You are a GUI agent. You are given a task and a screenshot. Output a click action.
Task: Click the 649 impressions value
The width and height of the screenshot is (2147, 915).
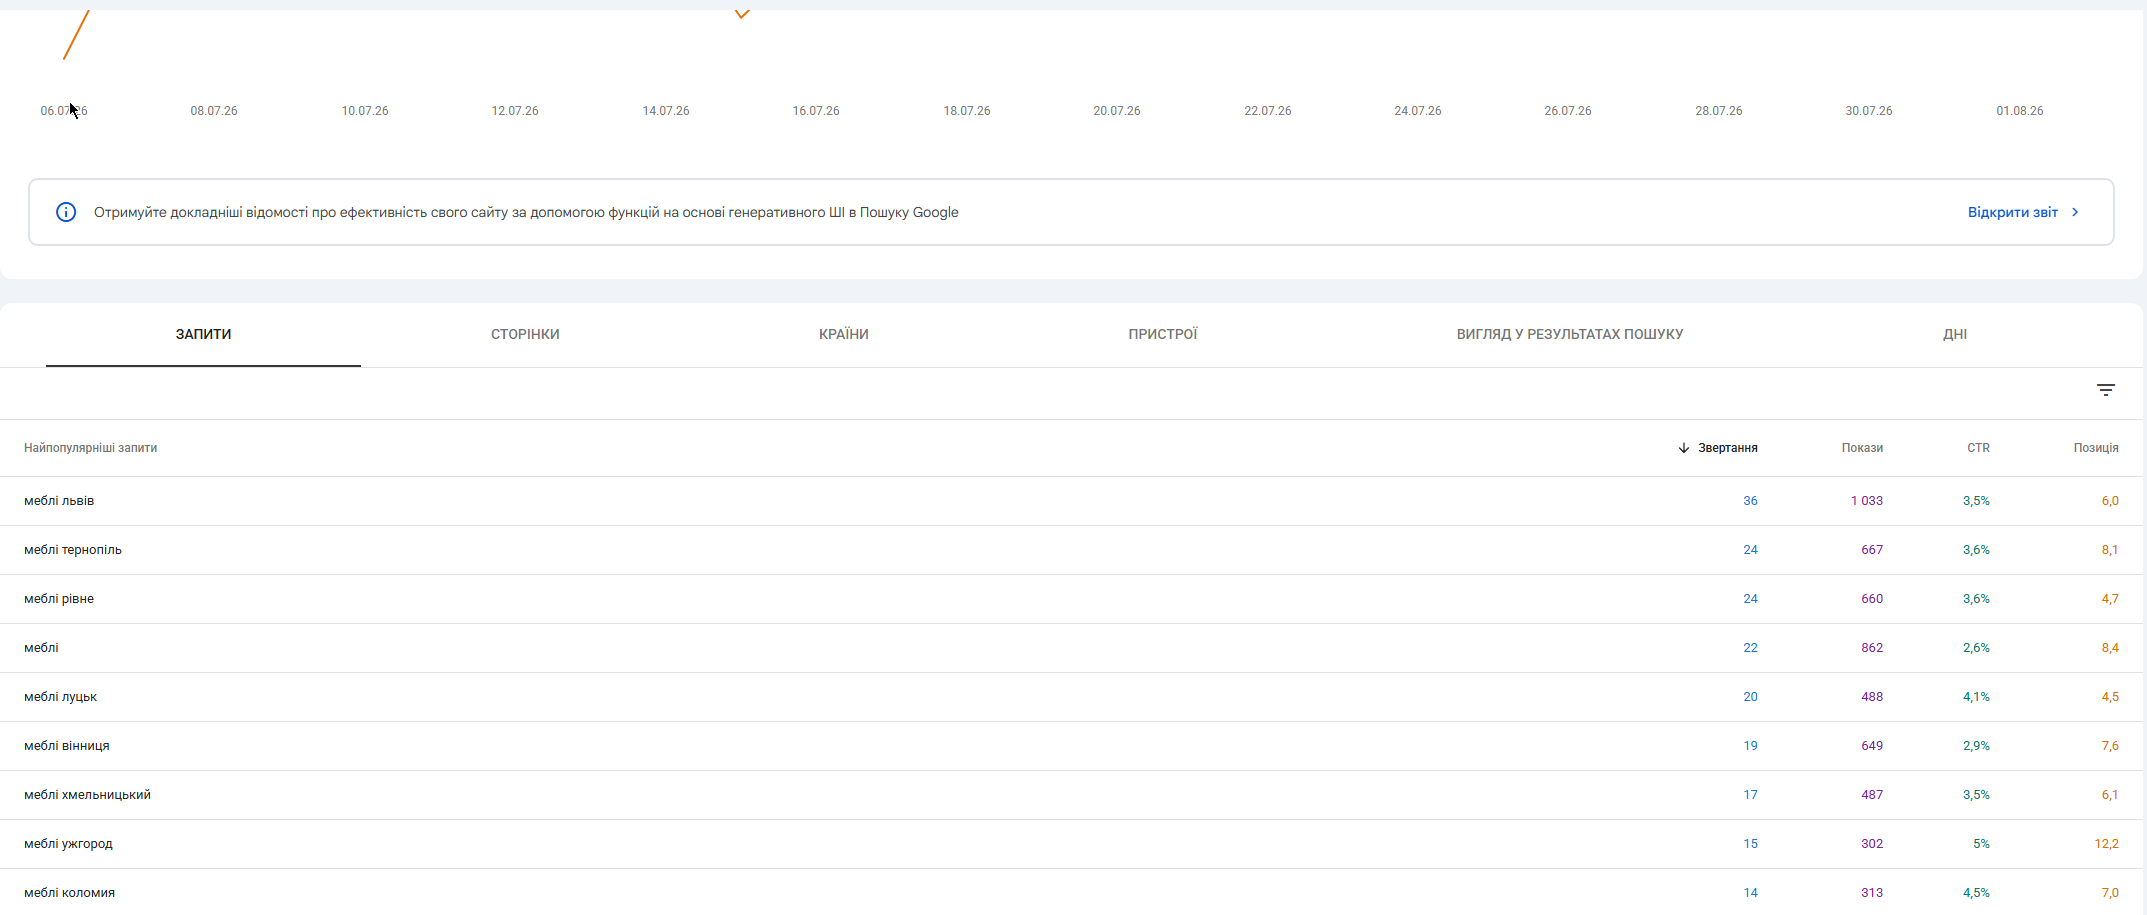[x=1872, y=746]
